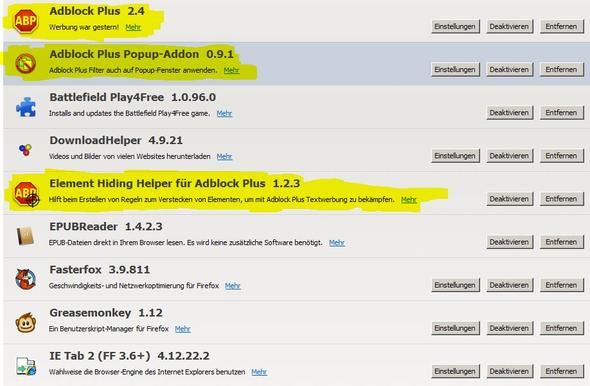Entfernen the Fasterfox add-on
The image size is (590, 386).
561,285
